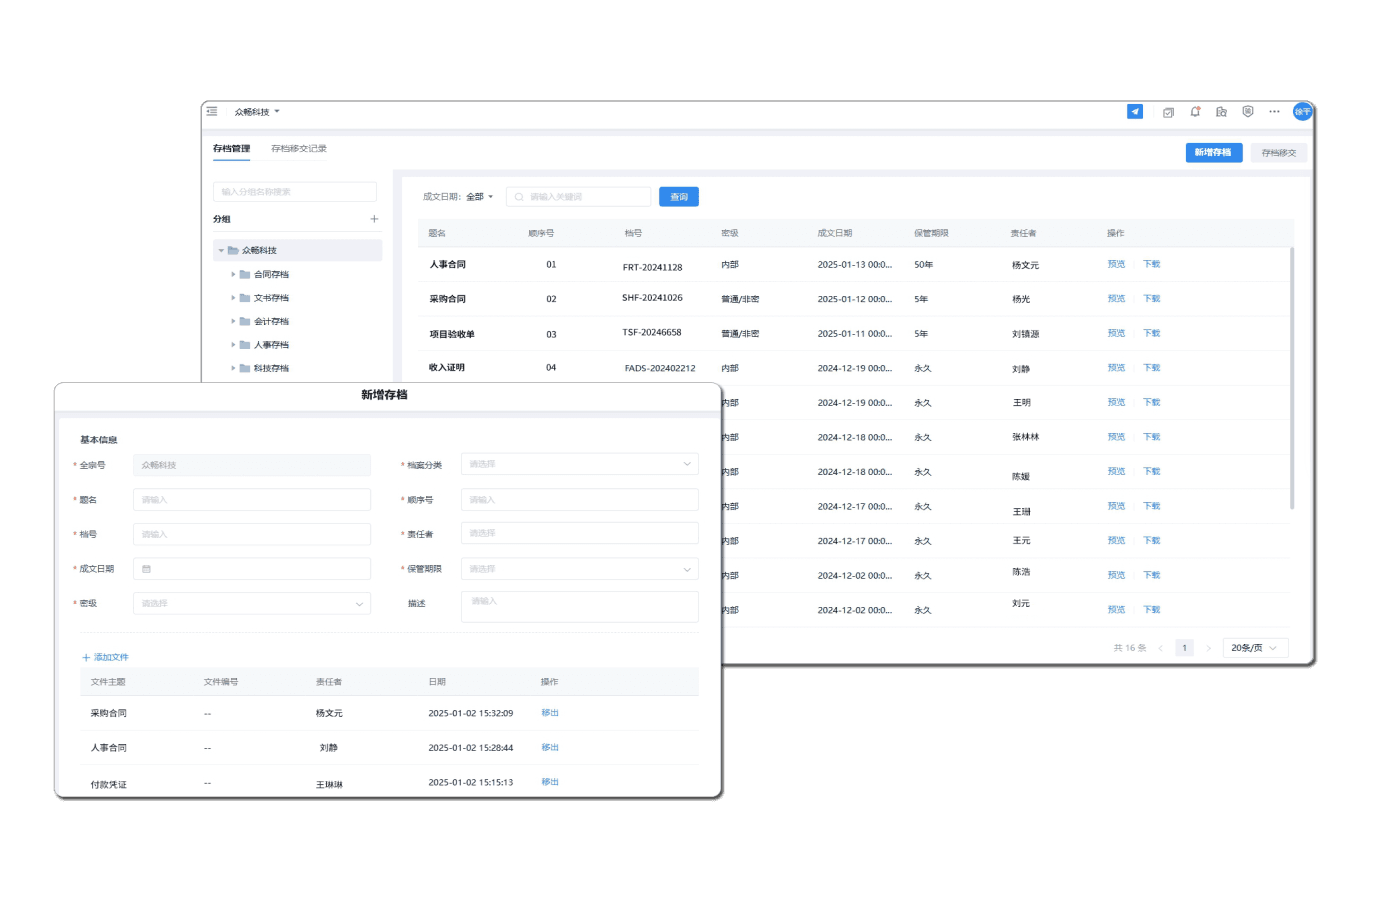Click the blue 新增存档 button
This screenshot has width=1392, height=912.
point(1213,153)
